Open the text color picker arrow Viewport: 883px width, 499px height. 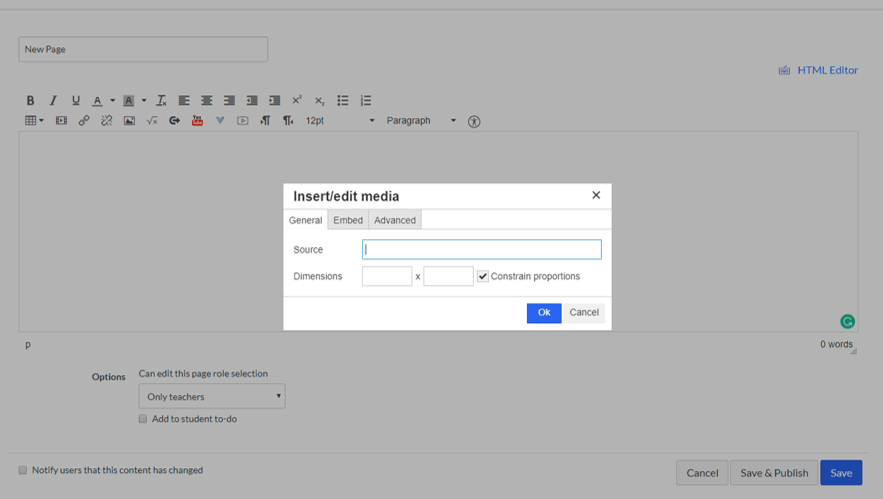(112, 100)
